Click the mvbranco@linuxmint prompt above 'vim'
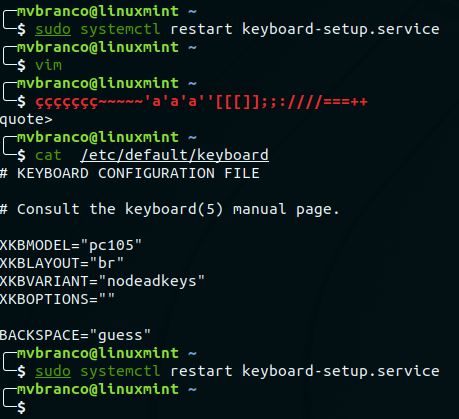Image resolution: width=459 pixels, height=419 pixels. (x=98, y=47)
